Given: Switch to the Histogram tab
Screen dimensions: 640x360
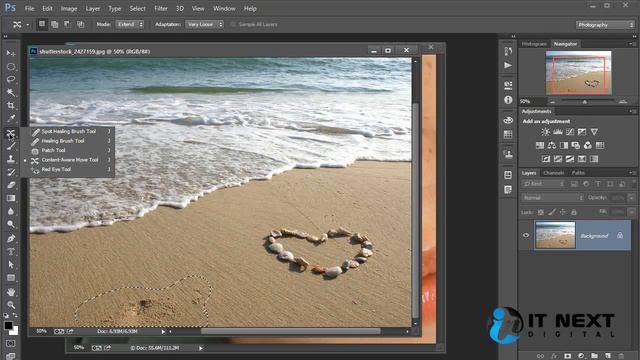Looking at the screenshot, I should 534,44.
